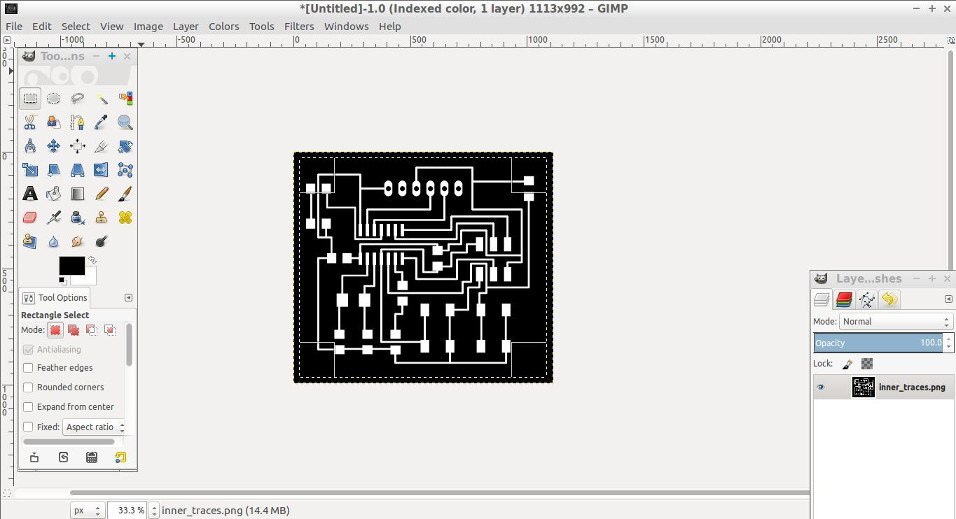956x519 pixels.
Task: Select the Select by Color tool
Action: point(125,98)
